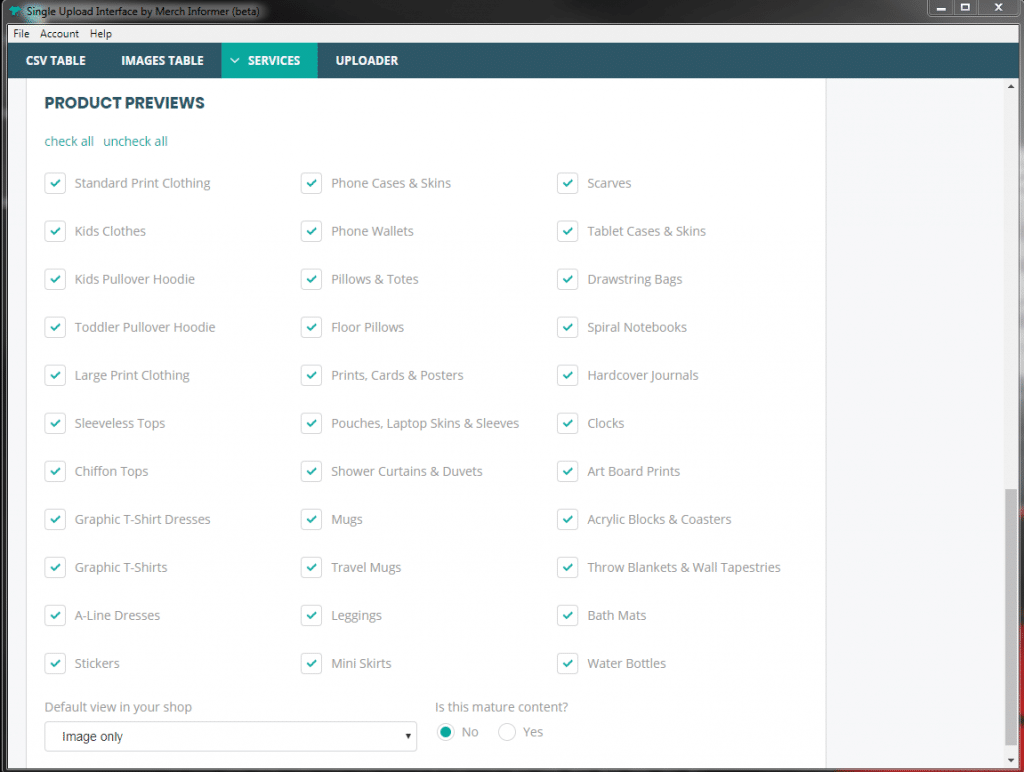
Task: Click the Merch Informer app icon in title bar
Action: coord(14,11)
